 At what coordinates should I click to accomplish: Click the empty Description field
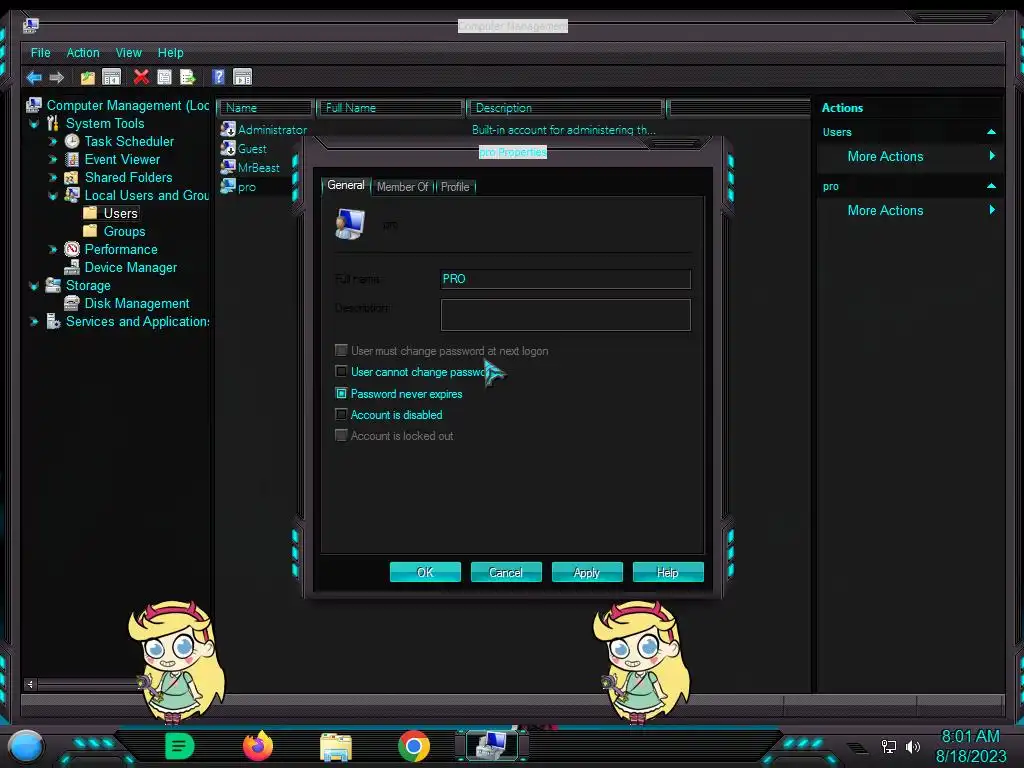coord(566,315)
